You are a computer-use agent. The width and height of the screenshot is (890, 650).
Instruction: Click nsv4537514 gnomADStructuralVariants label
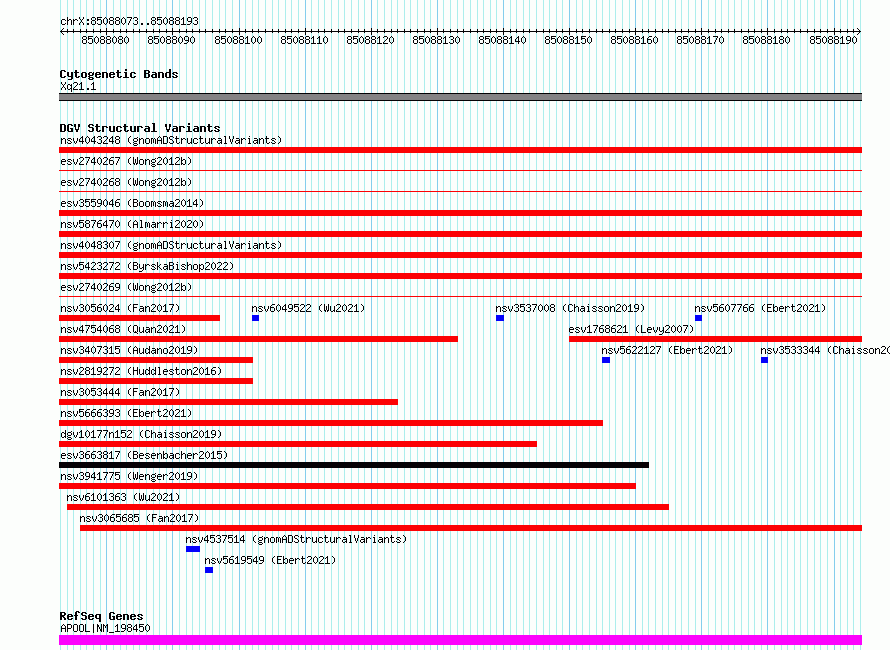[296, 539]
